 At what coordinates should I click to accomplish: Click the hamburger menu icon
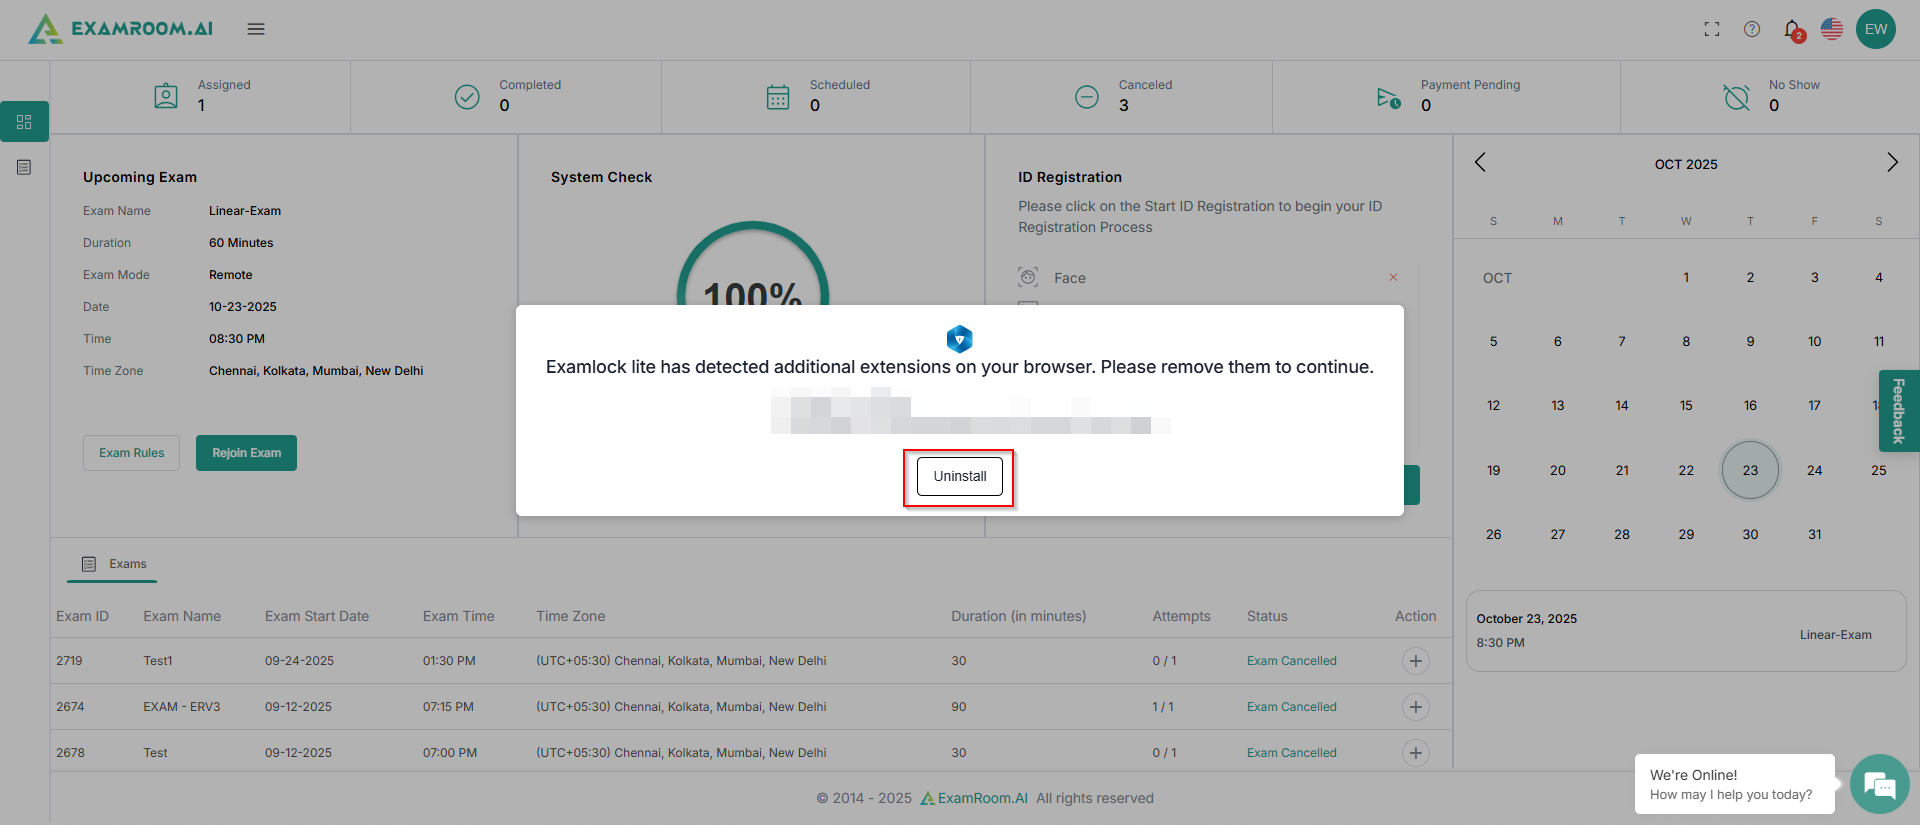pos(256,29)
